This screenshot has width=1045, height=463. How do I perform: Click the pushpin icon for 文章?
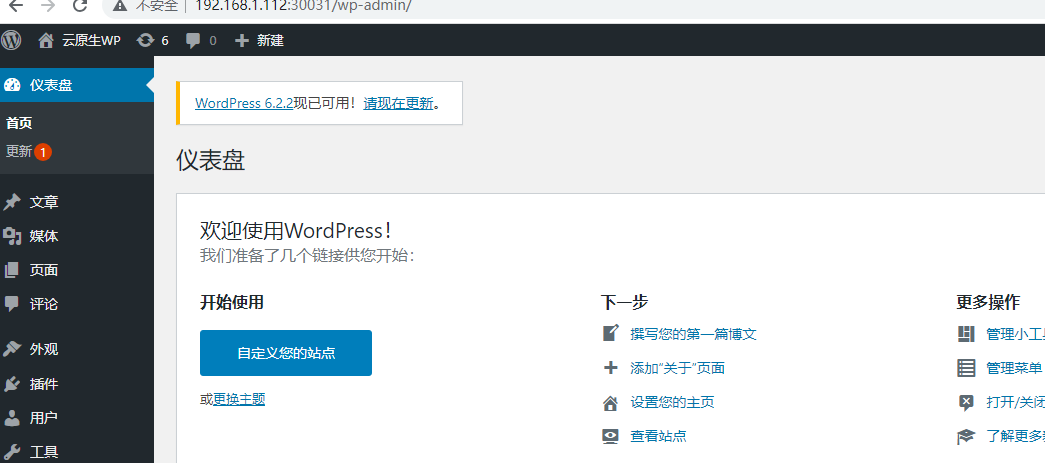12,202
